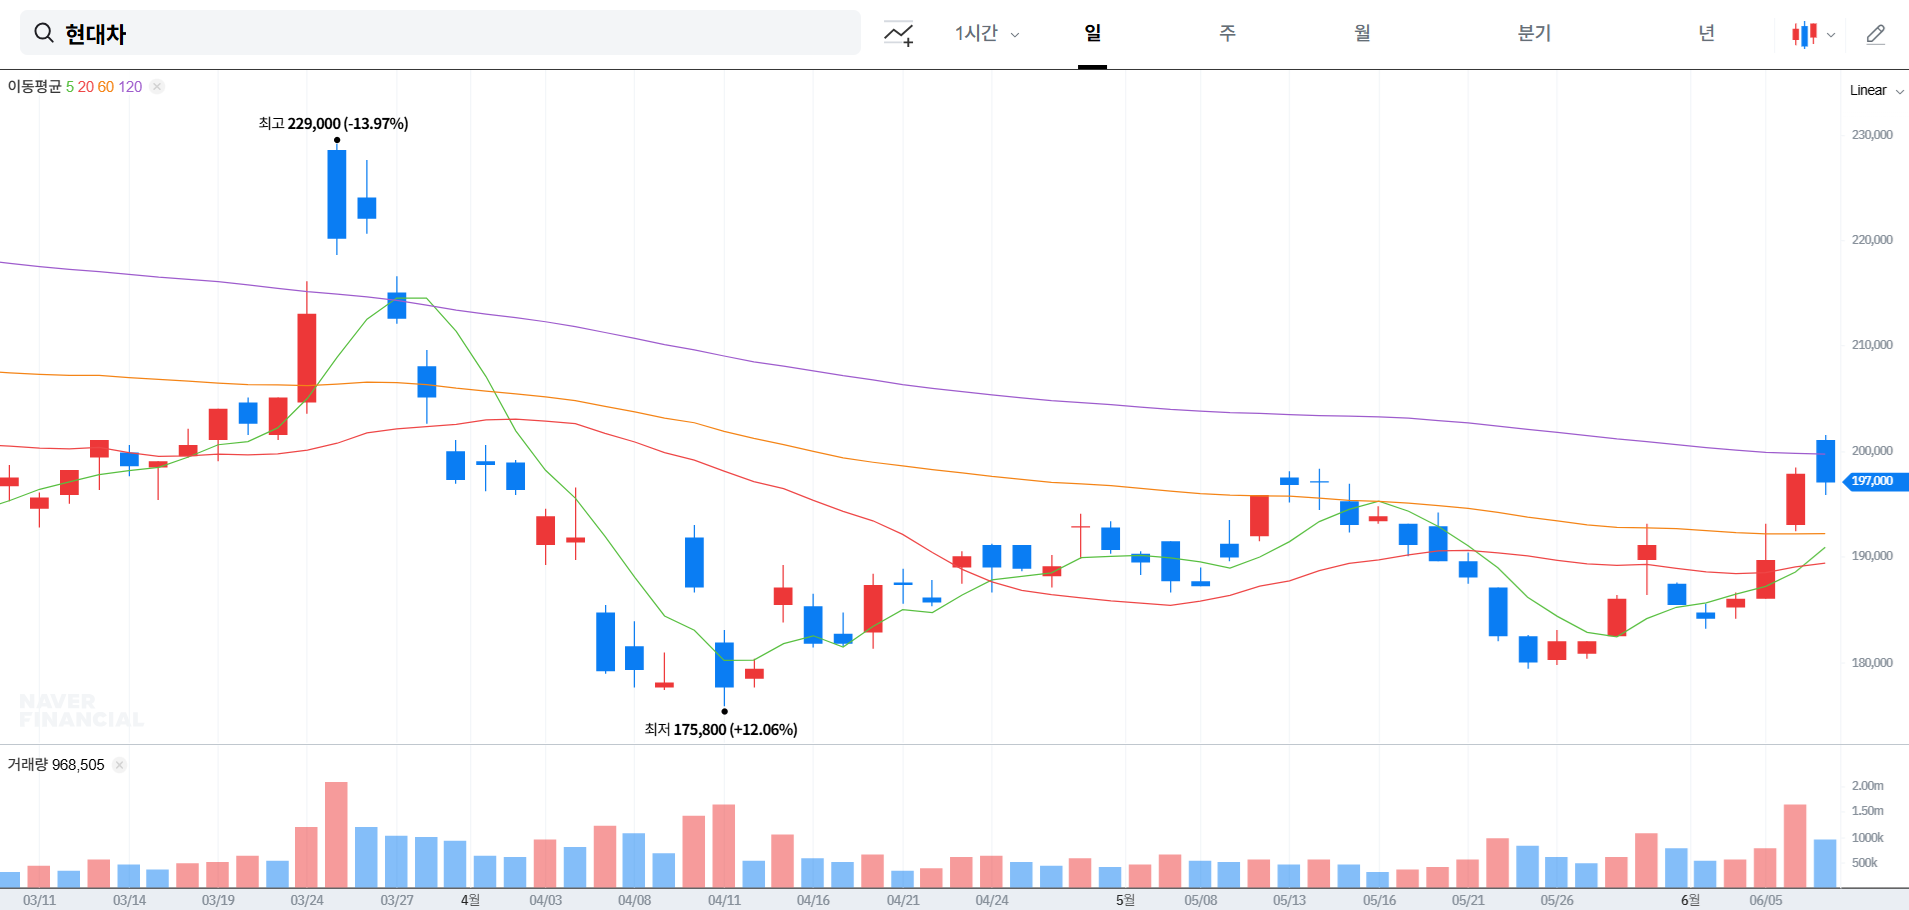
Task: Click the 210,000 price axis label
Action: [x=1872, y=345]
